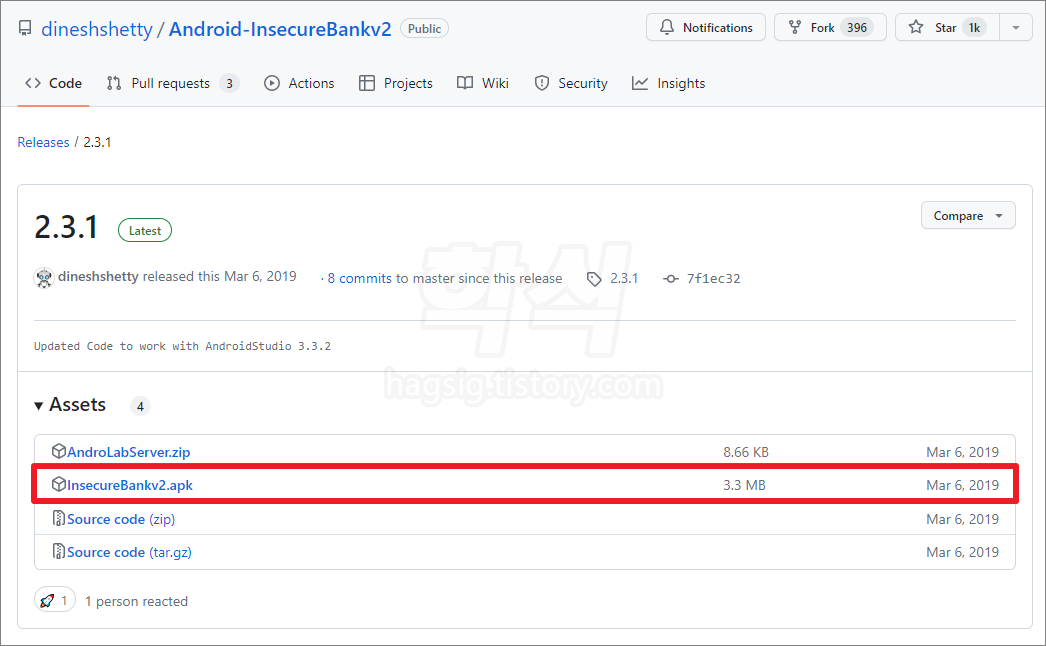Click the Assets count badge 4
The width and height of the screenshot is (1046, 646).
(x=140, y=406)
